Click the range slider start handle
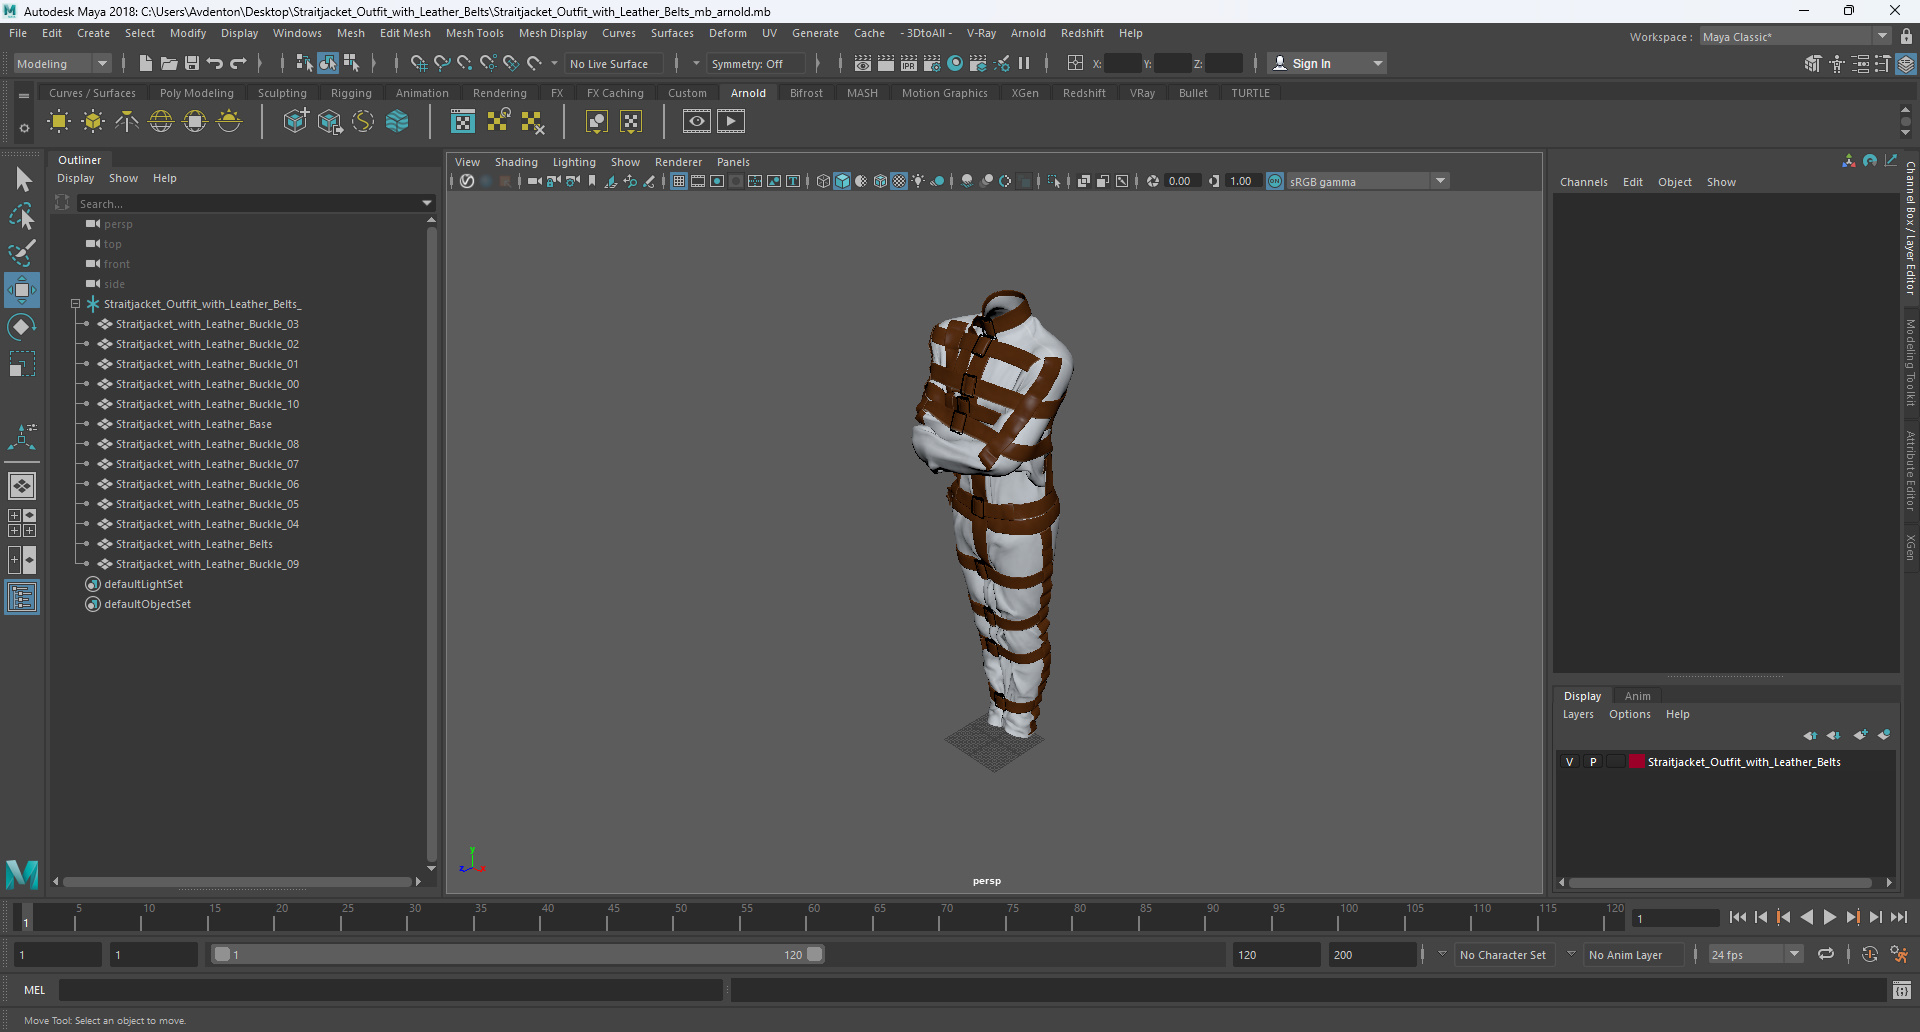Image resolution: width=1920 pixels, height=1032 pixels. [x=222, y=954]
